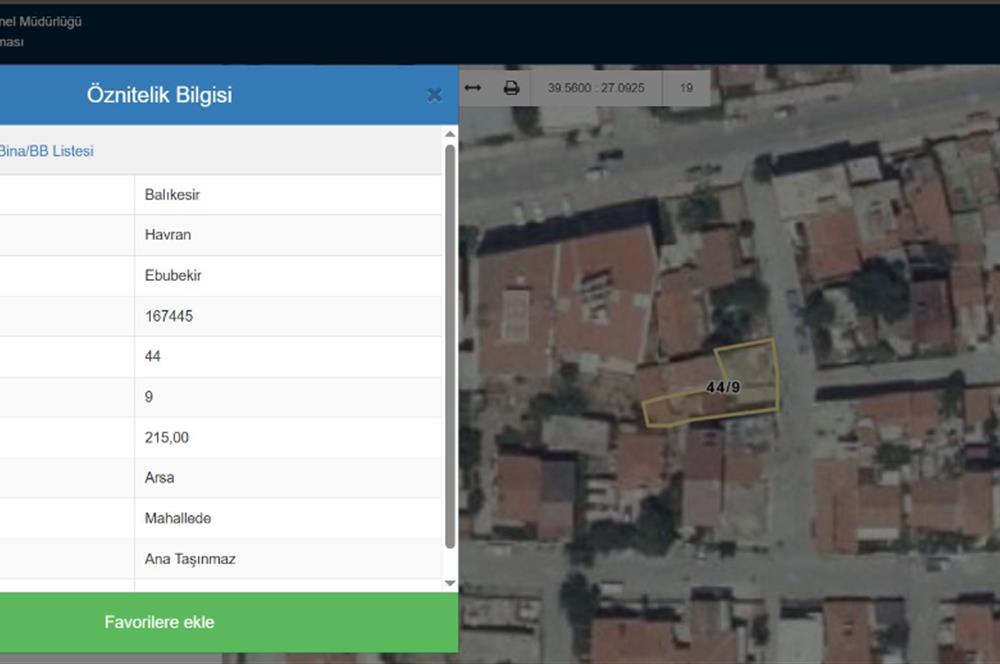Click the zoom level 19 indicator

(x=686, y=88)
